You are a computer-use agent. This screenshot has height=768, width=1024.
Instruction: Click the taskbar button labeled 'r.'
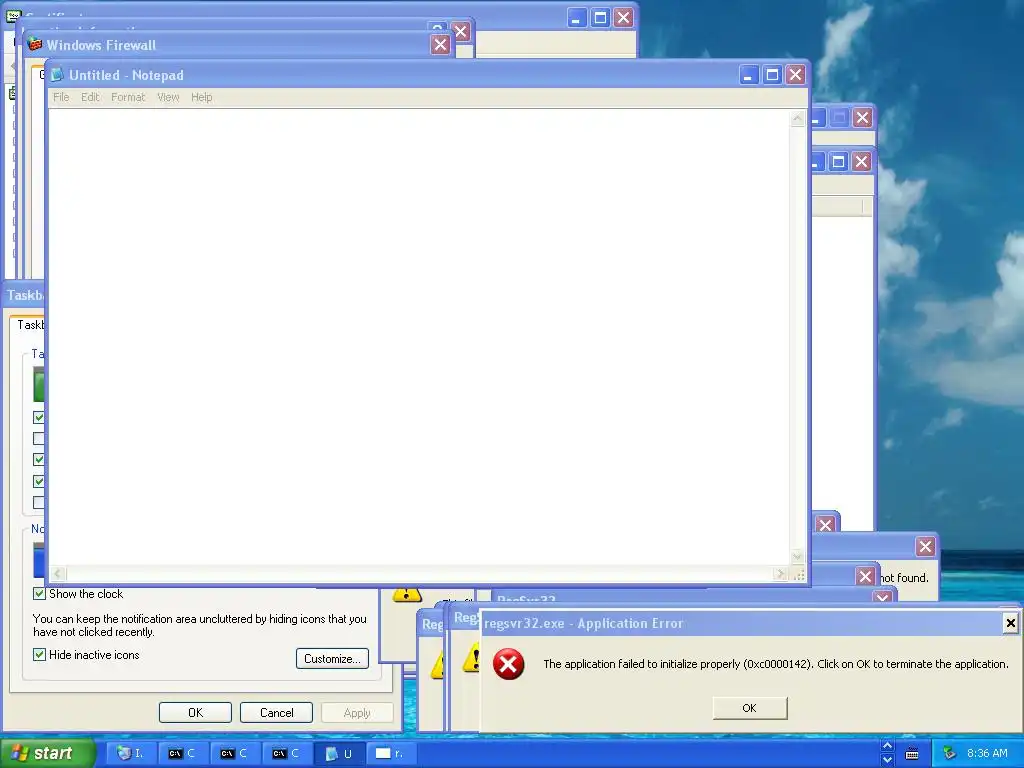coord(391,754)
